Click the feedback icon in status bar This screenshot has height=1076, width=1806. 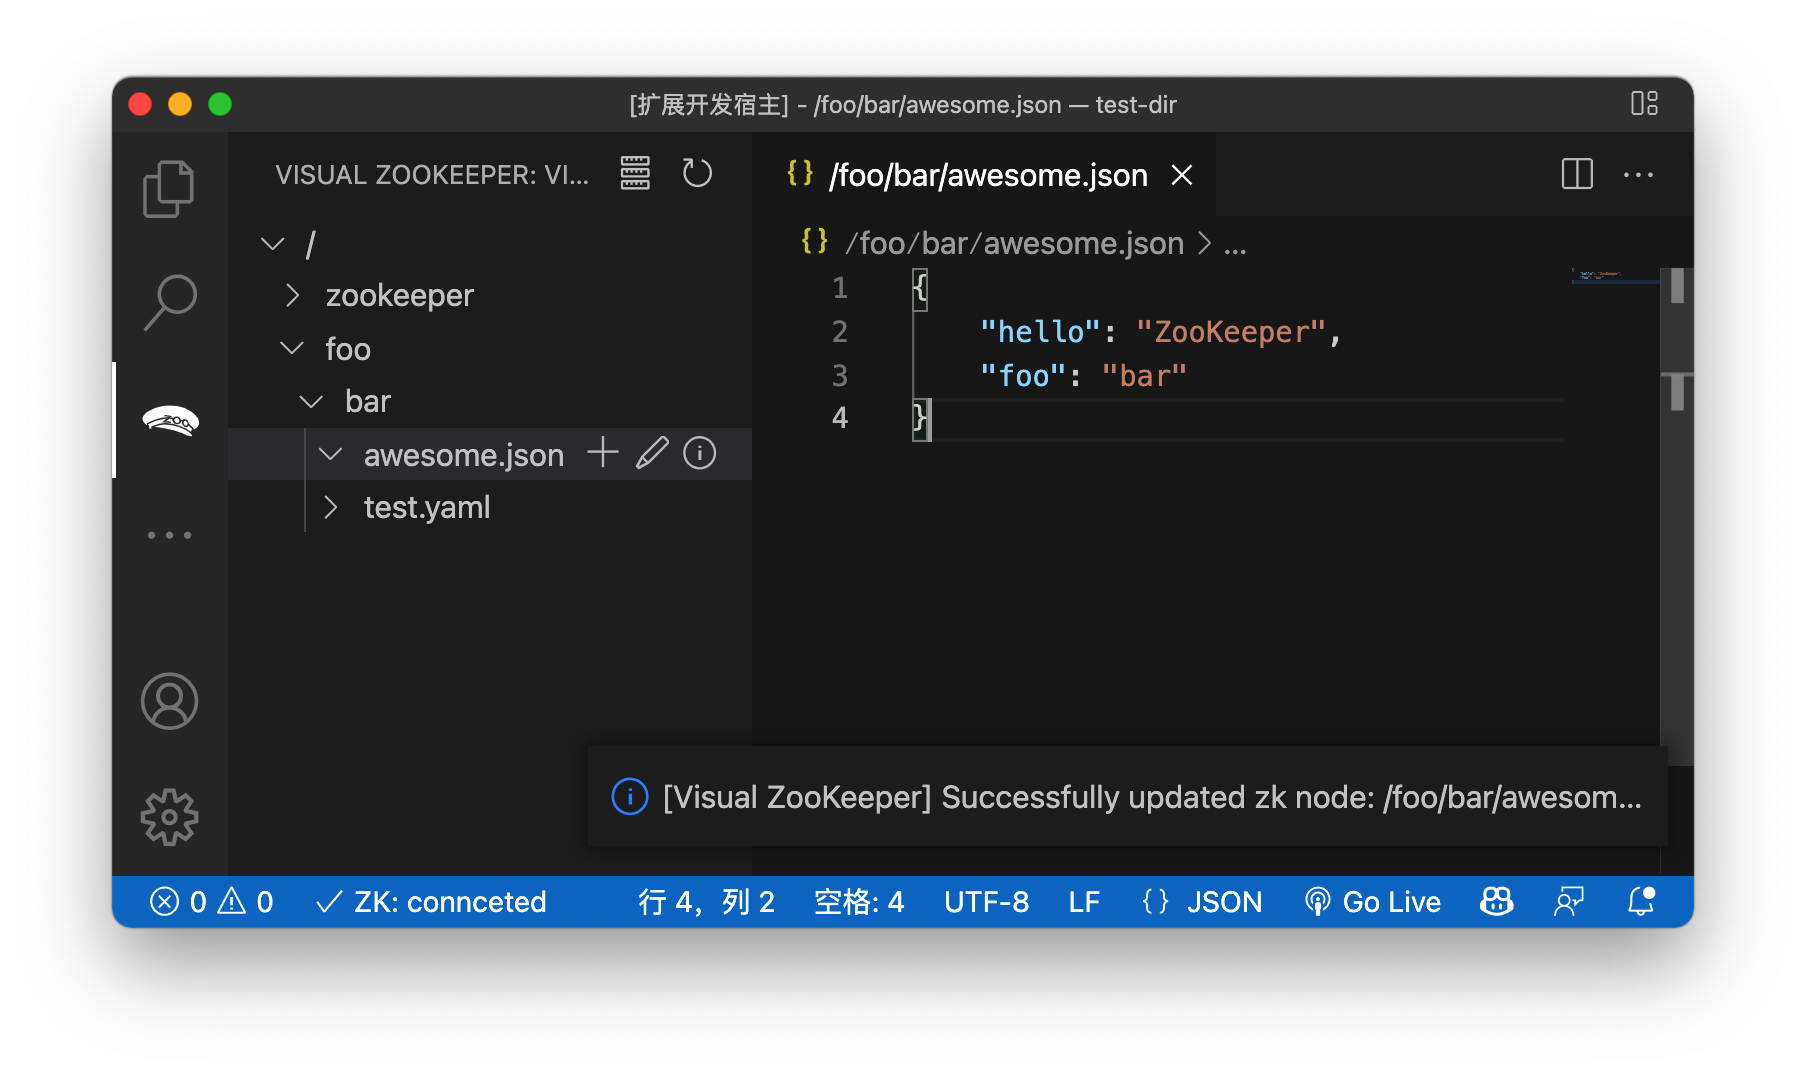[1569, 902]
